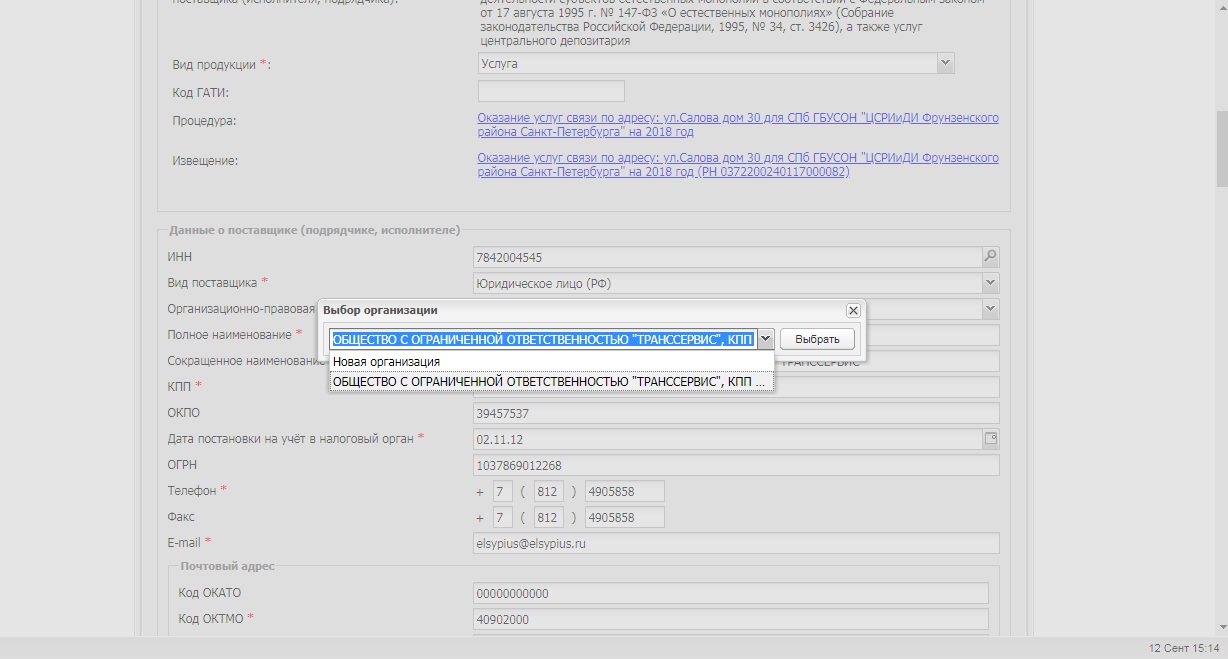Screen dimensions: 1228x659
Task: Choose Новая организация from the list
Action: click(551, 362)
